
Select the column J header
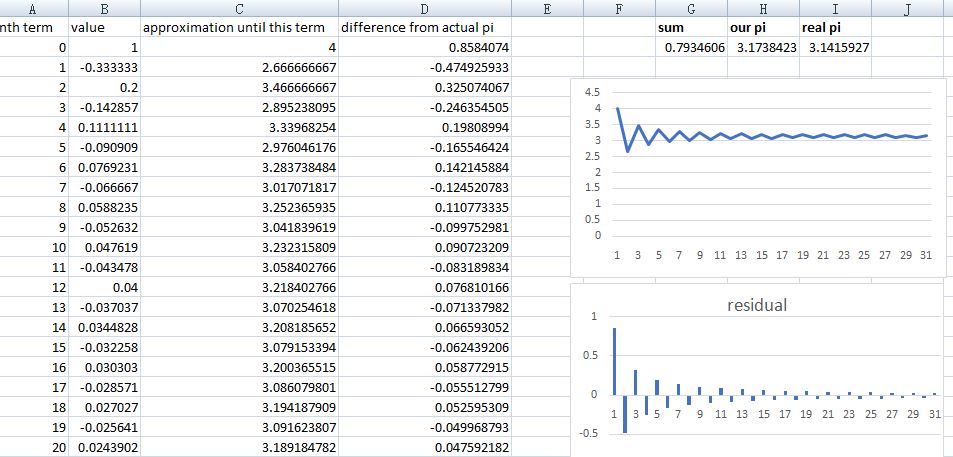[906, 9]
